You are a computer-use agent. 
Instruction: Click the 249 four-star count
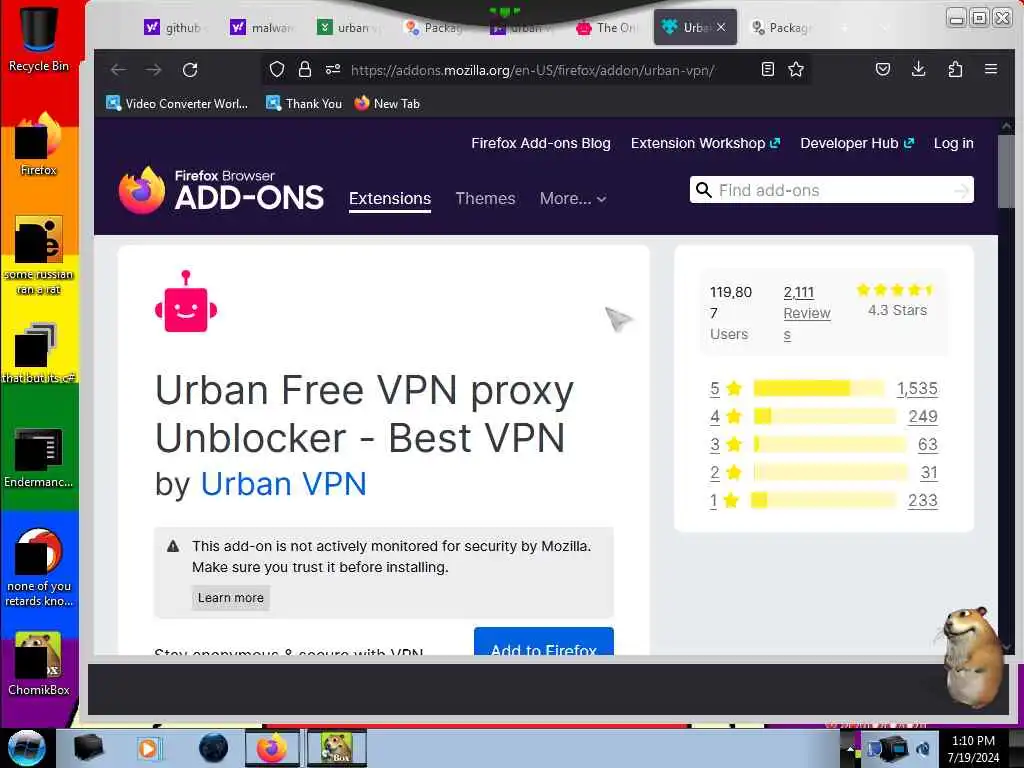923,417
